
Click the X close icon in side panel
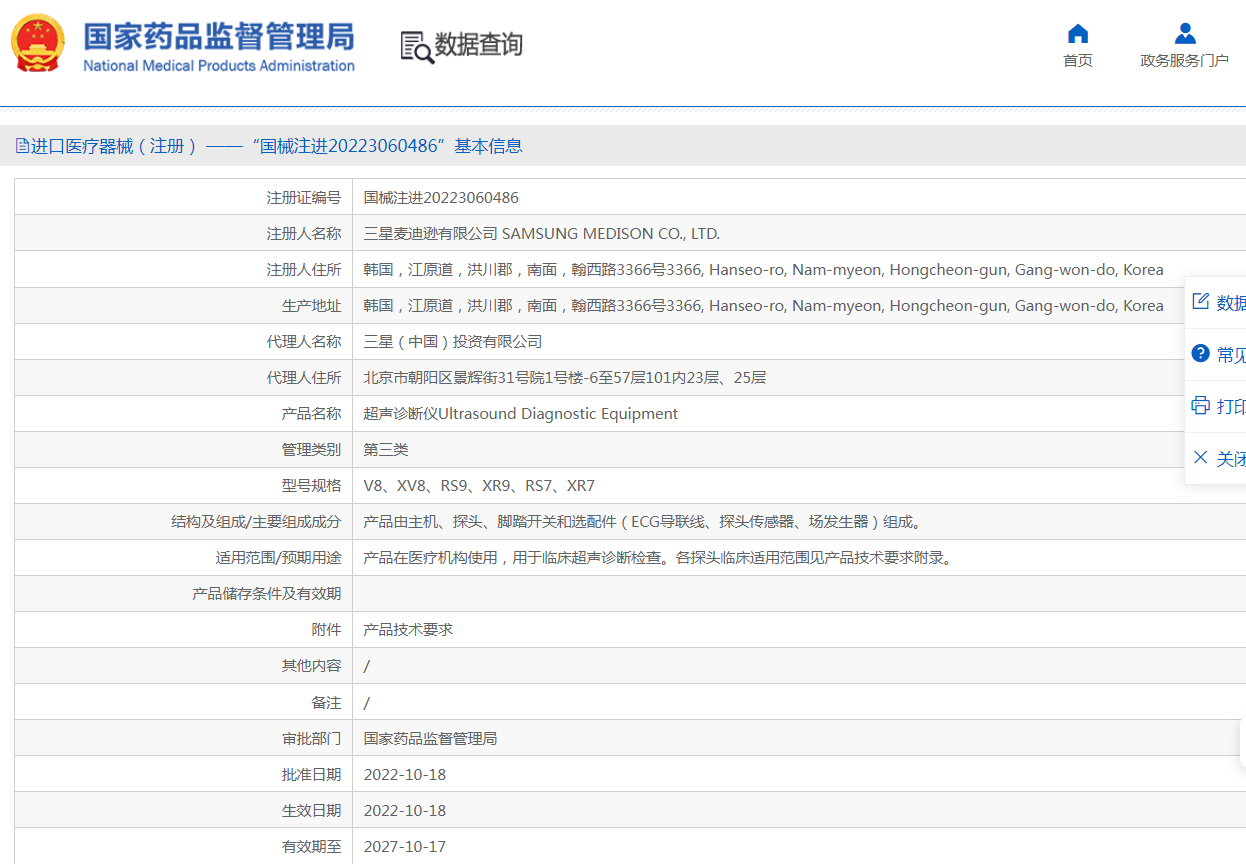[1201, 458]
